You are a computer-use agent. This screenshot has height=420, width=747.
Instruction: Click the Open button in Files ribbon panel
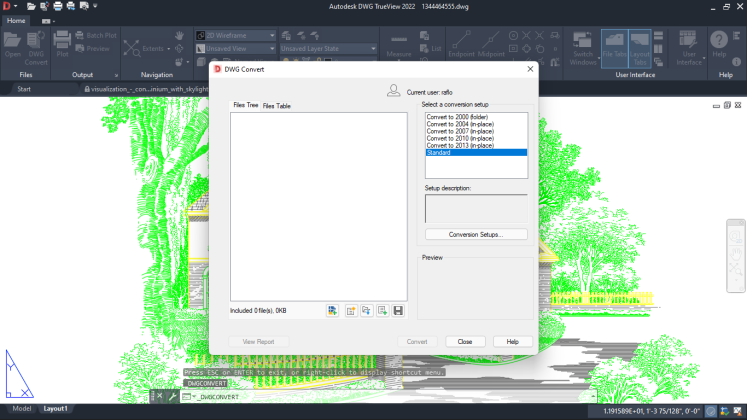[x=13, y=45]
